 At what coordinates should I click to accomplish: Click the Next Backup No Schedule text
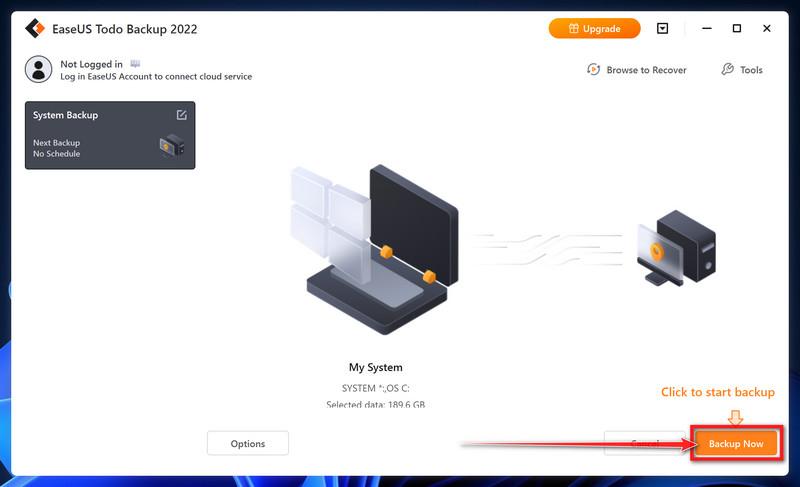(57, 148)
